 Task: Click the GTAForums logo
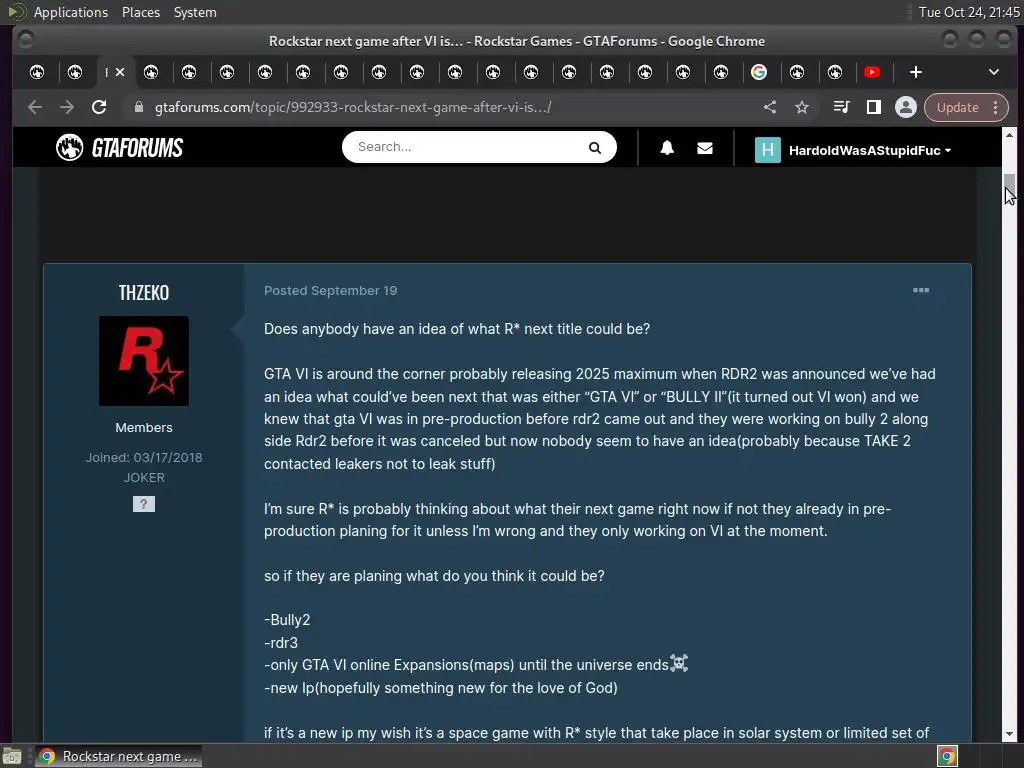(x=120, y=148)
